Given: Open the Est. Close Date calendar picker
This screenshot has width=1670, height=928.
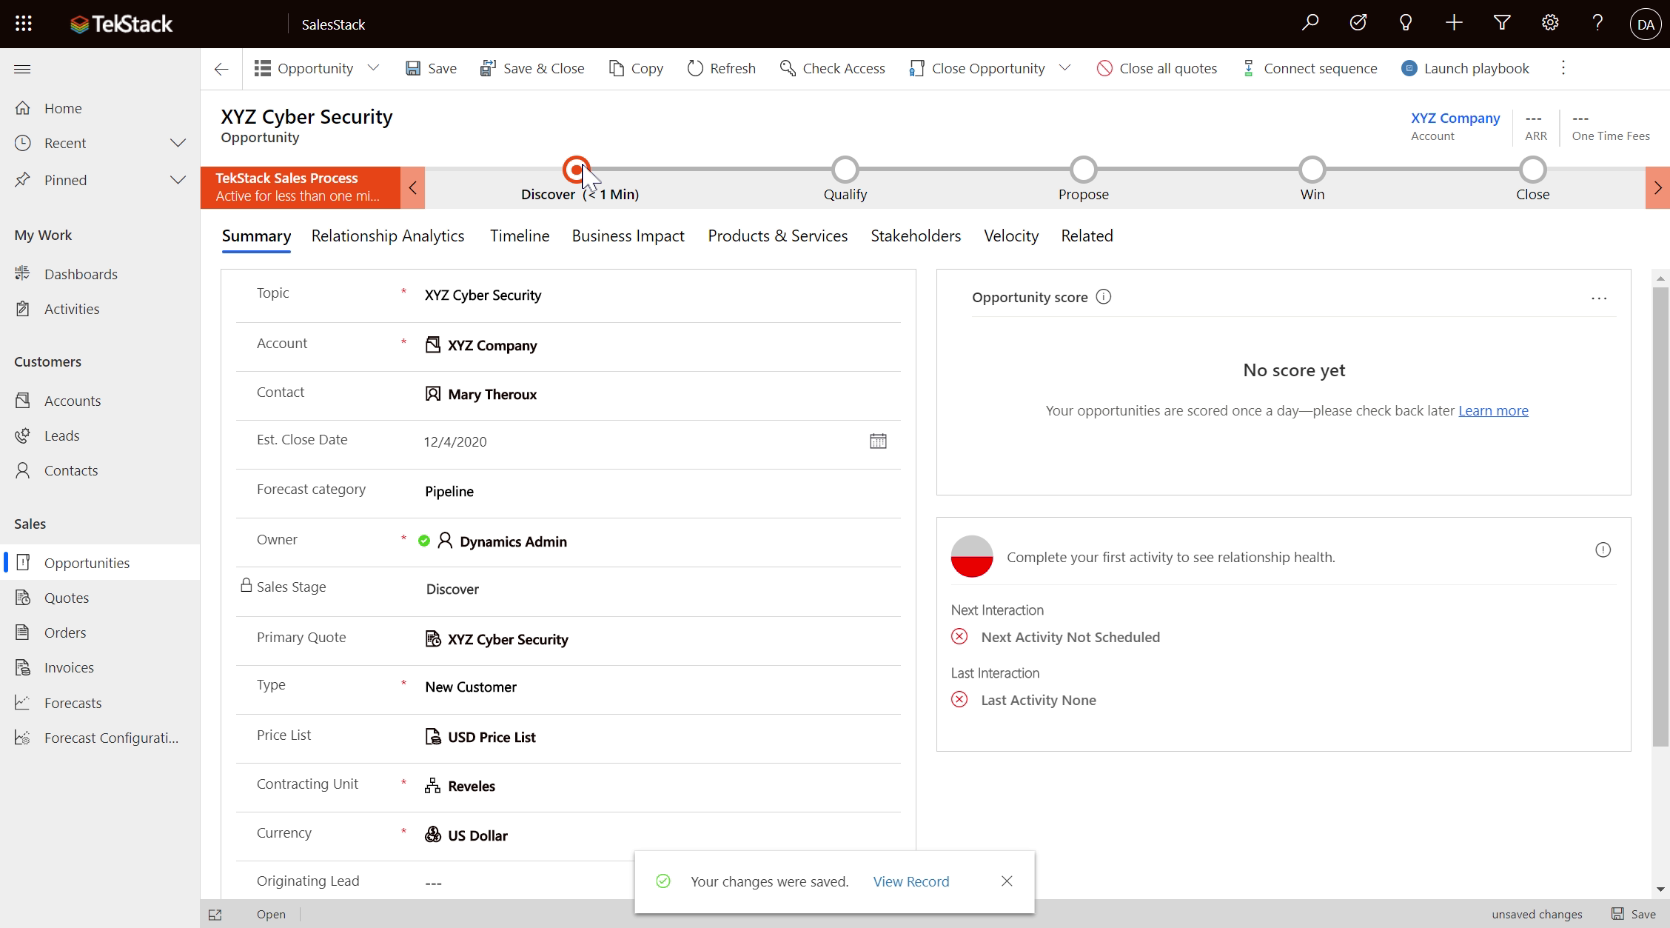Looking at the screenshot, I should tap(878, 441).
